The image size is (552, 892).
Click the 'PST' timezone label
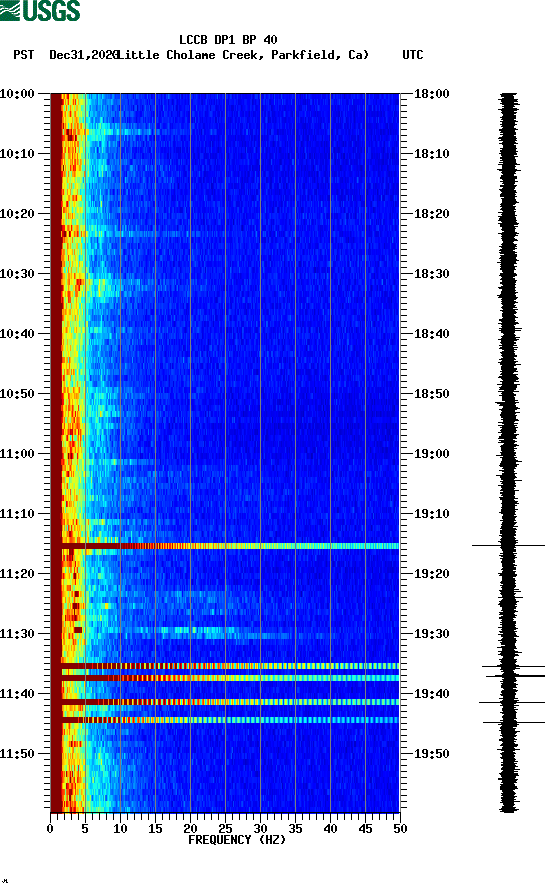pyautogui.click(x=24, y=55)
